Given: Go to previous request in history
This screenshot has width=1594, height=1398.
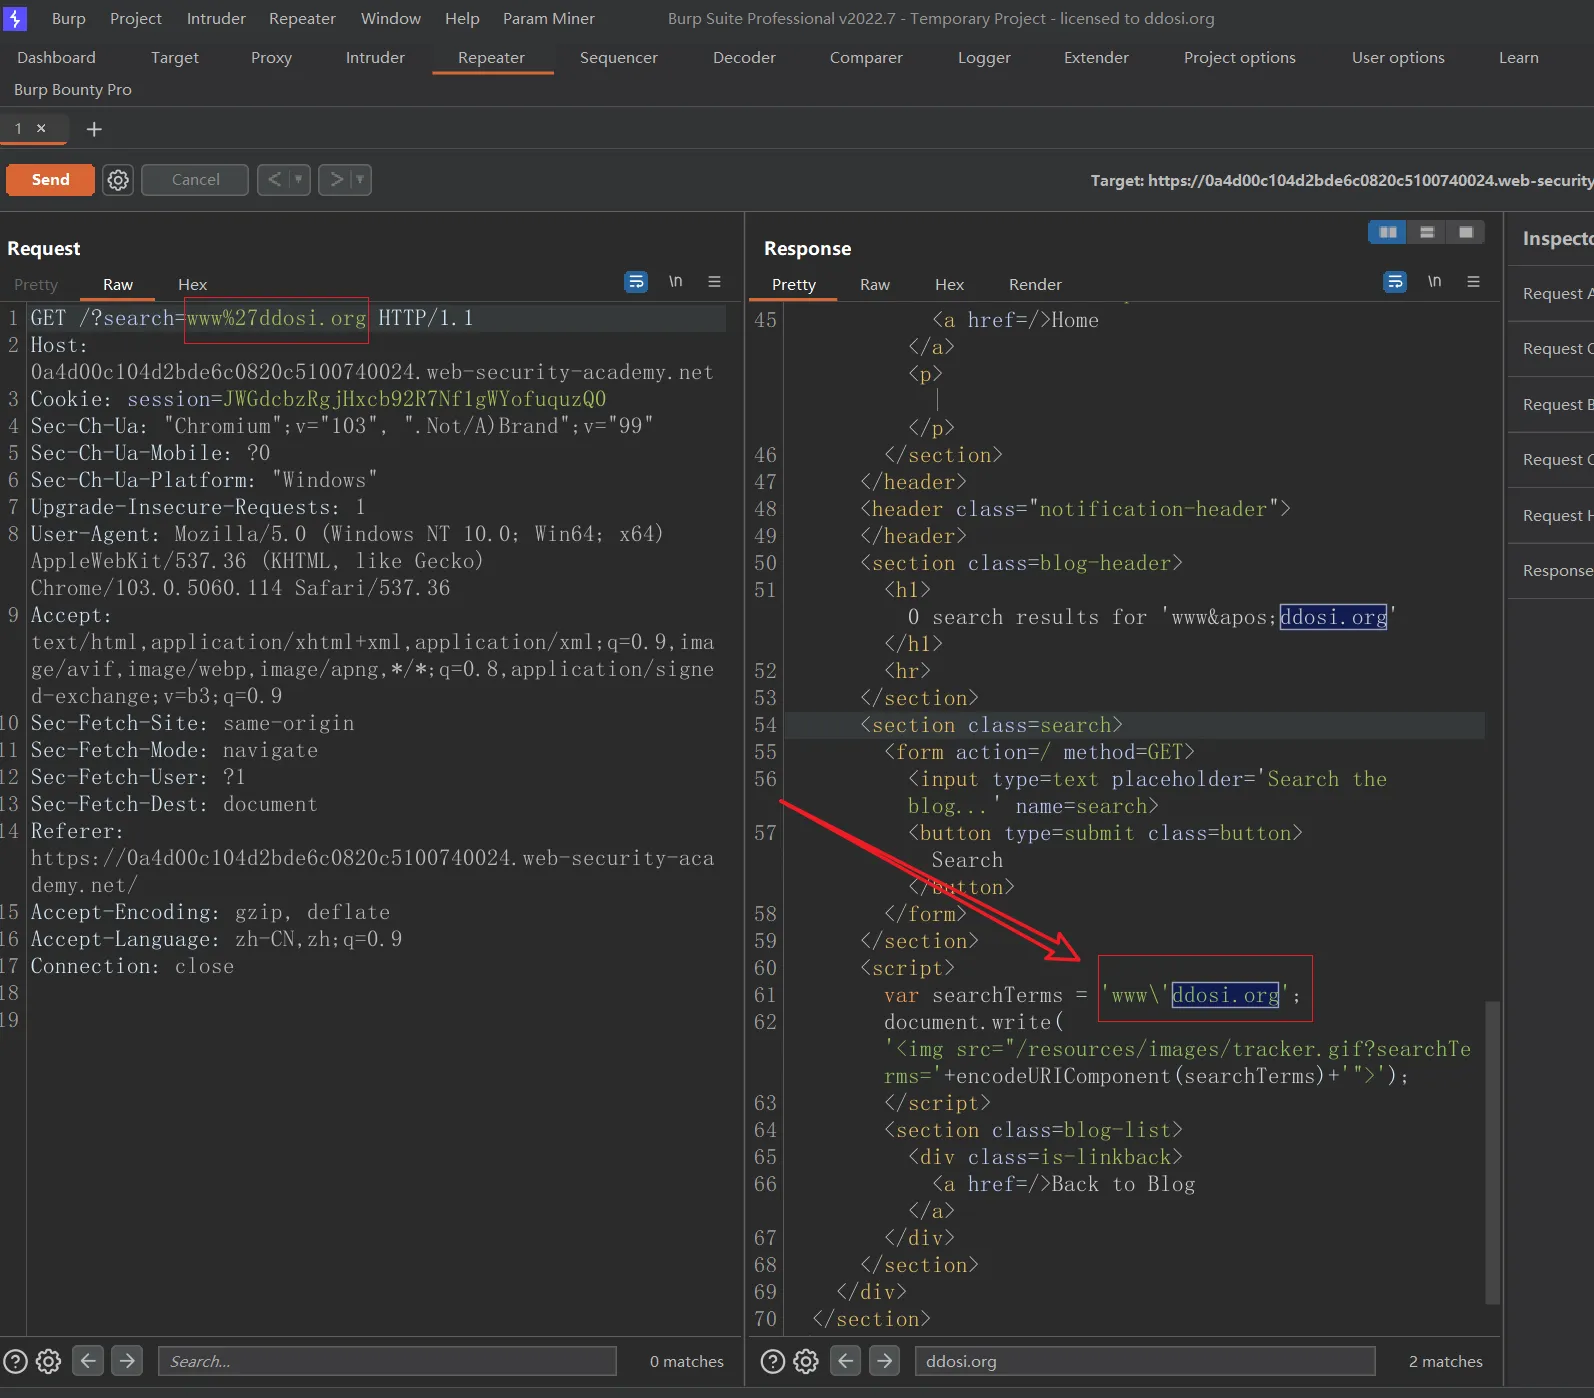Looking at the screenshot, I should (x=274, y=180).
